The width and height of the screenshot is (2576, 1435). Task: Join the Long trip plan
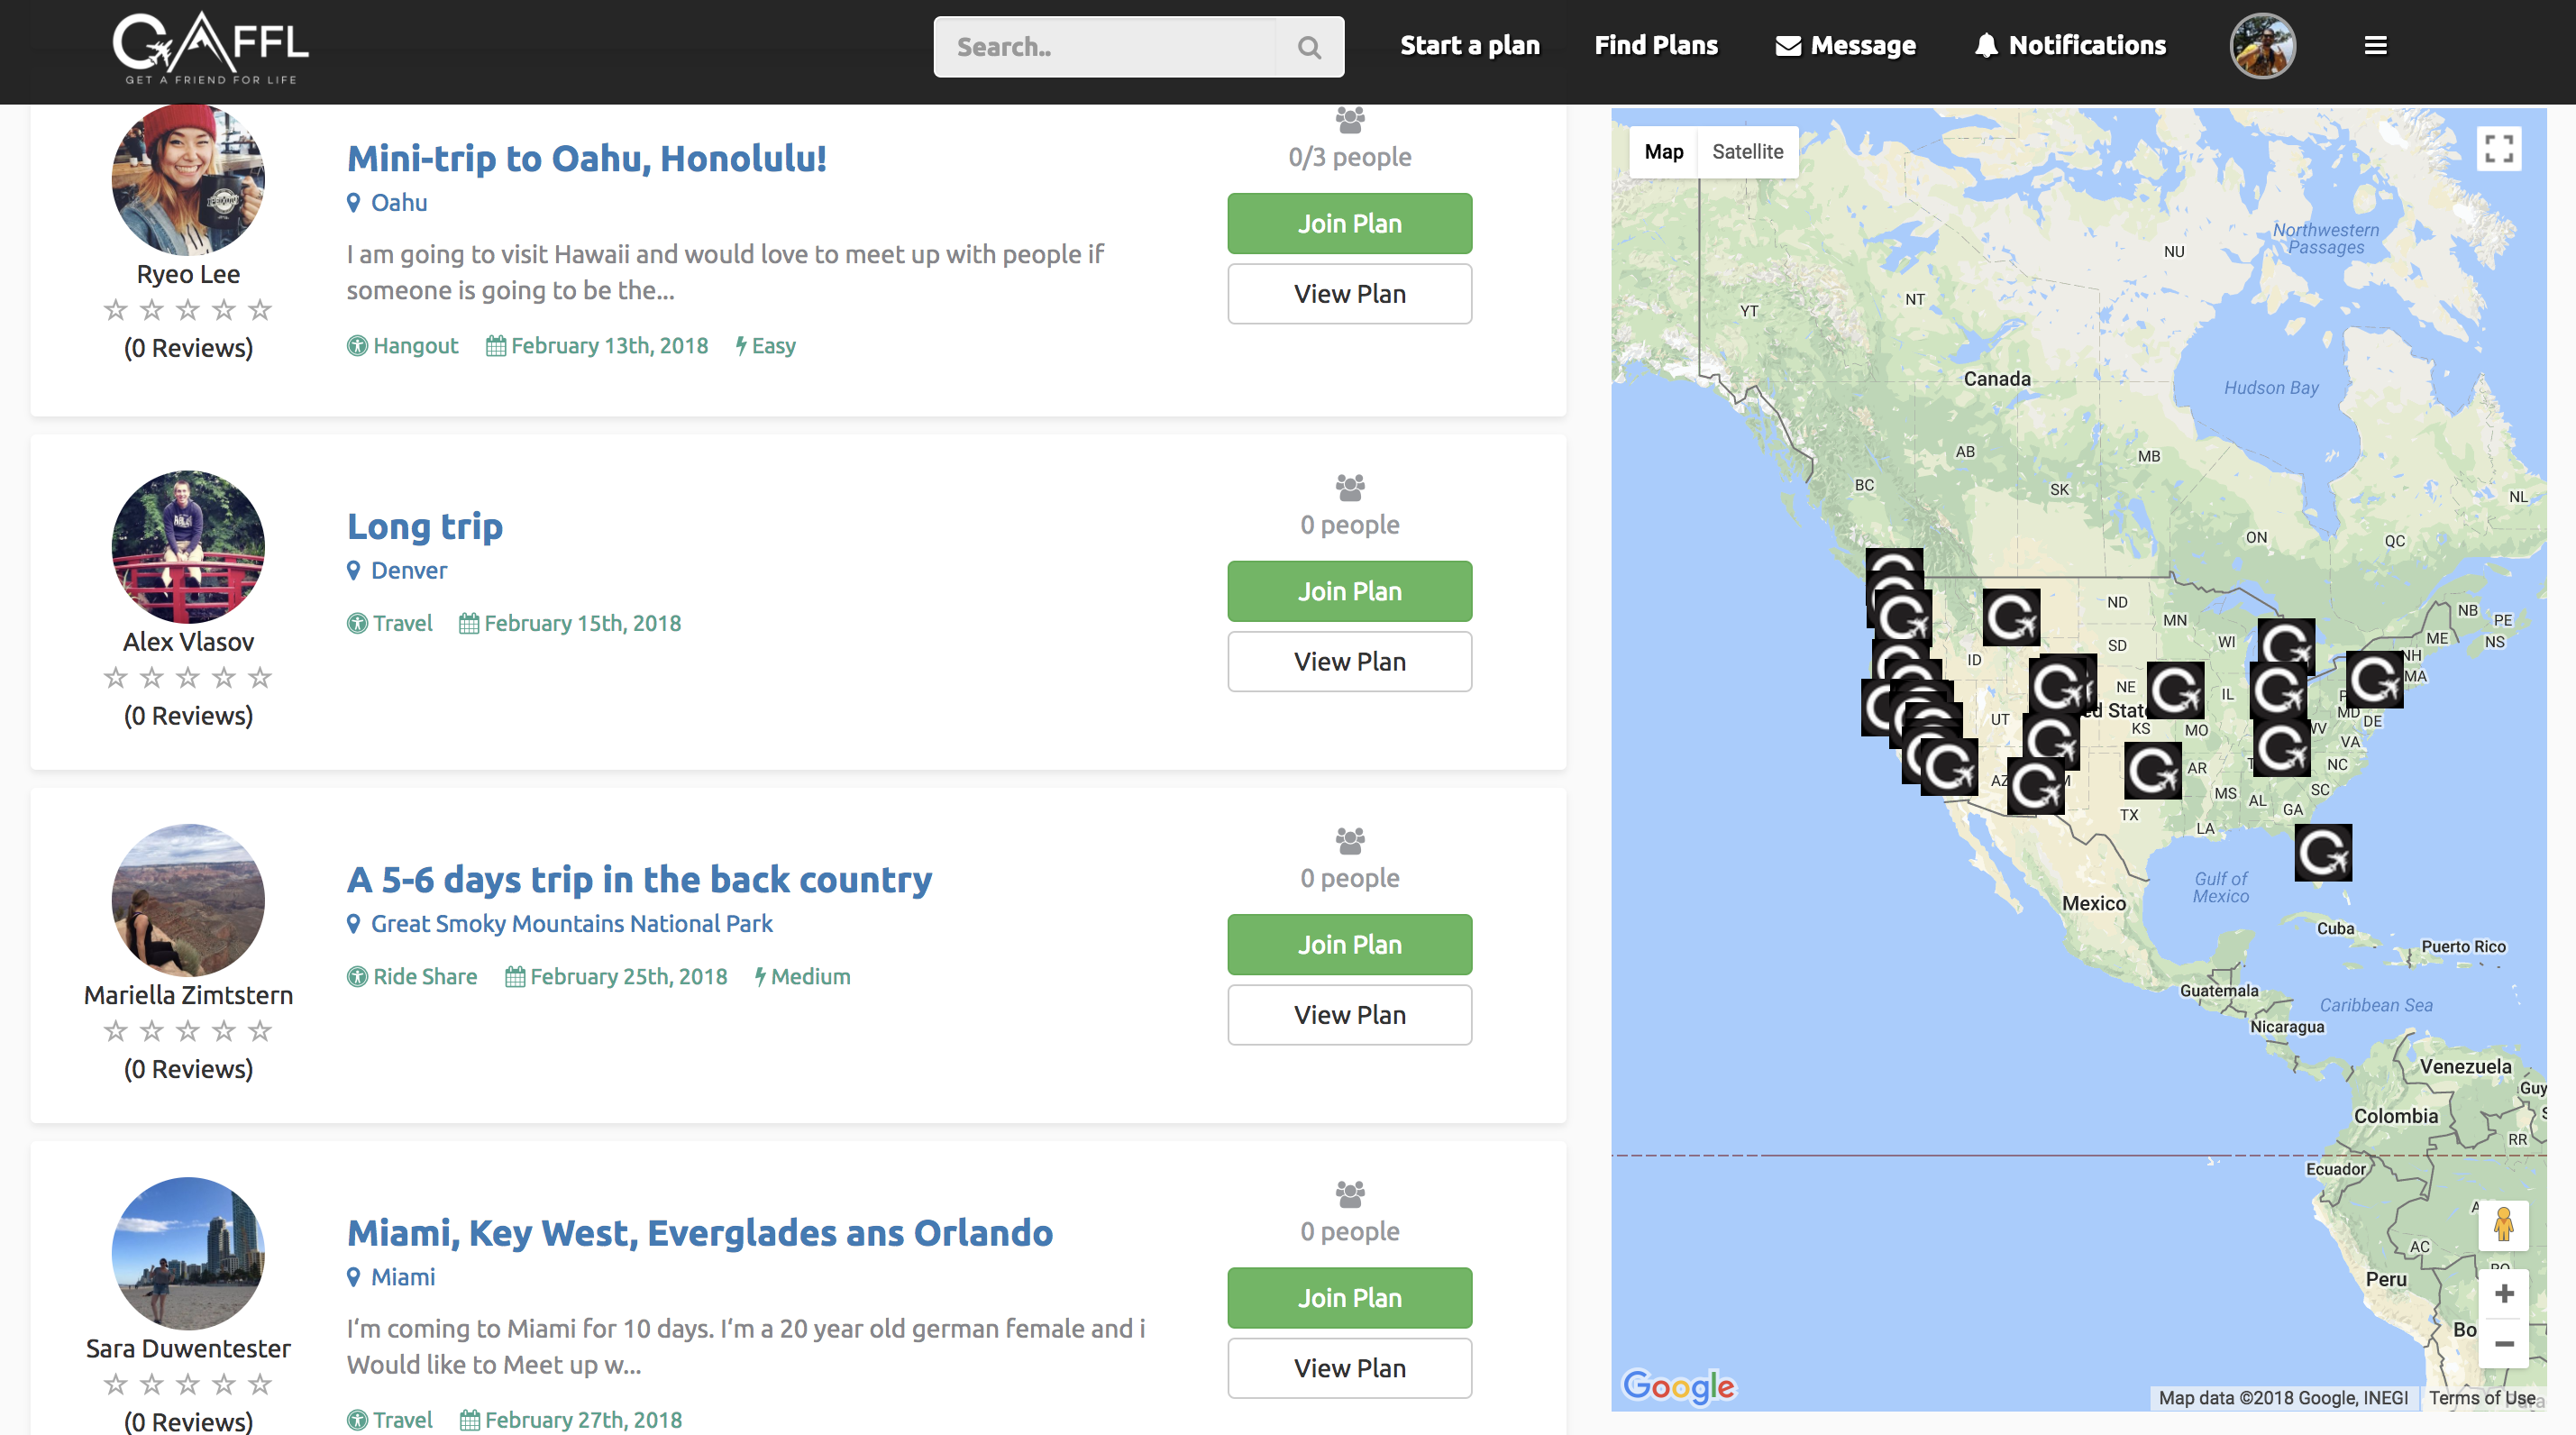point(1349,591)
